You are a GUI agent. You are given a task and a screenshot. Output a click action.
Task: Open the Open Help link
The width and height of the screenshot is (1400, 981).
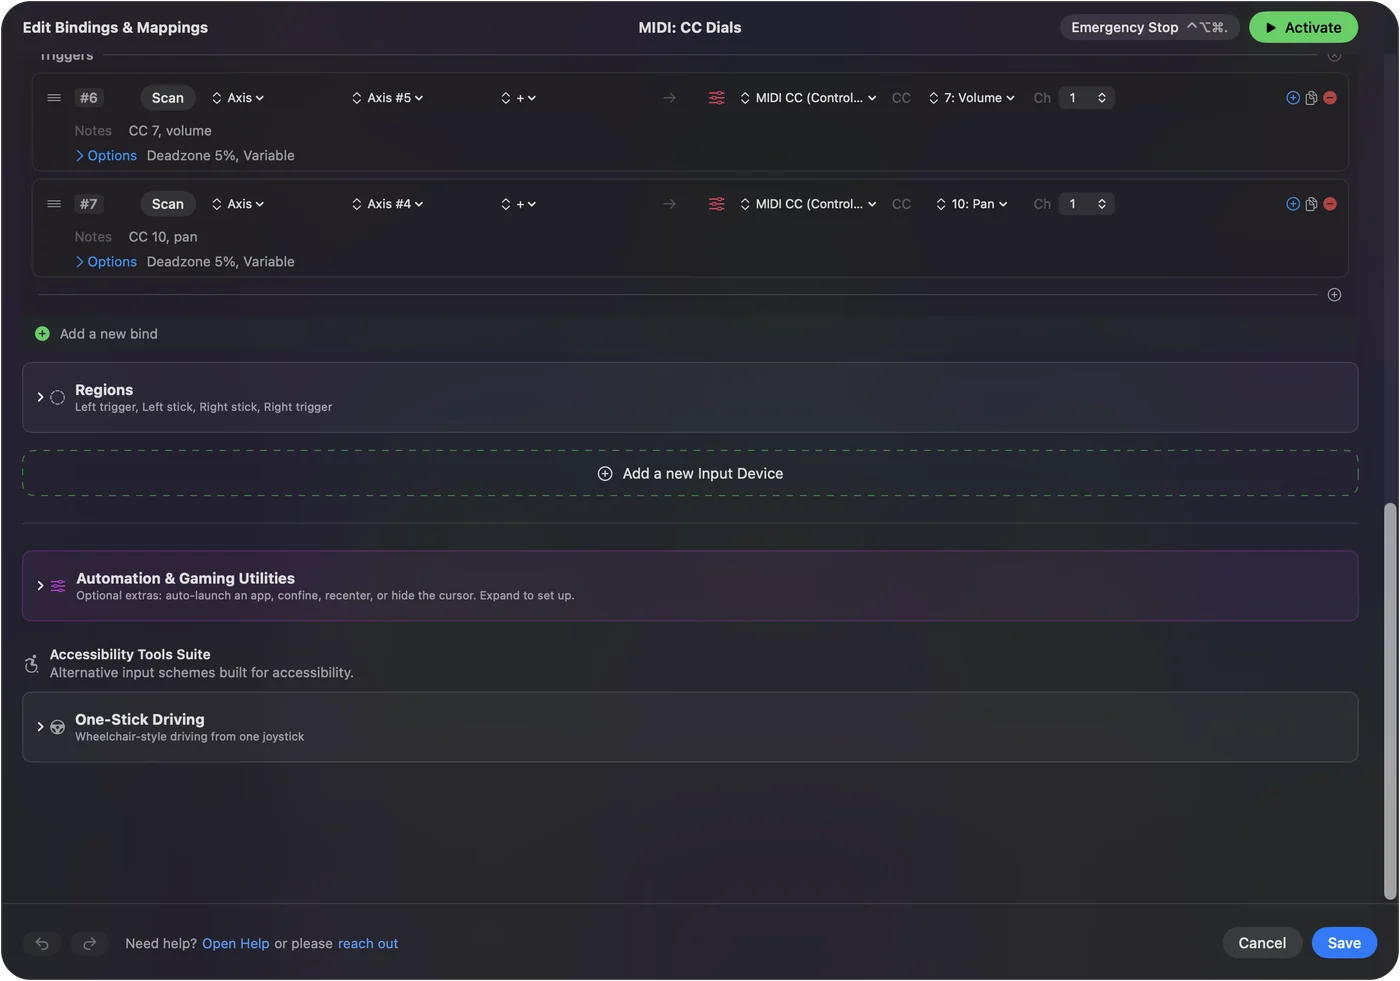pos(236,944)
